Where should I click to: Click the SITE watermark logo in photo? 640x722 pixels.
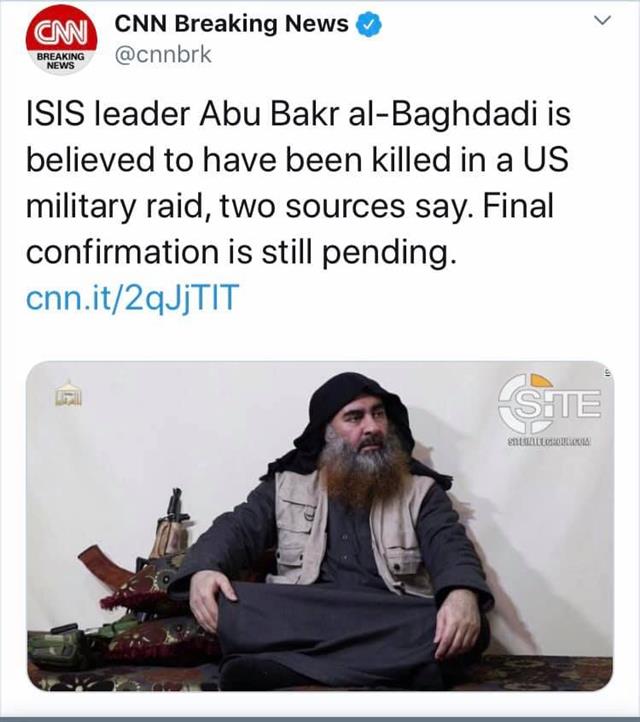(x=549, y=405)
